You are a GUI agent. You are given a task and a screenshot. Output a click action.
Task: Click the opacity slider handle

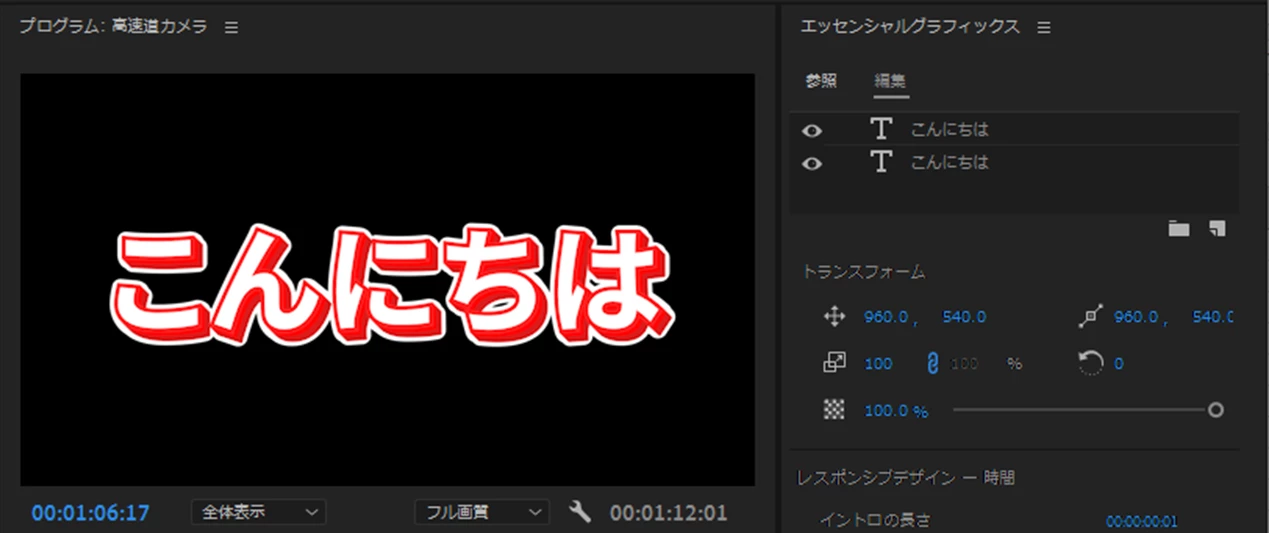point(1216,410)
